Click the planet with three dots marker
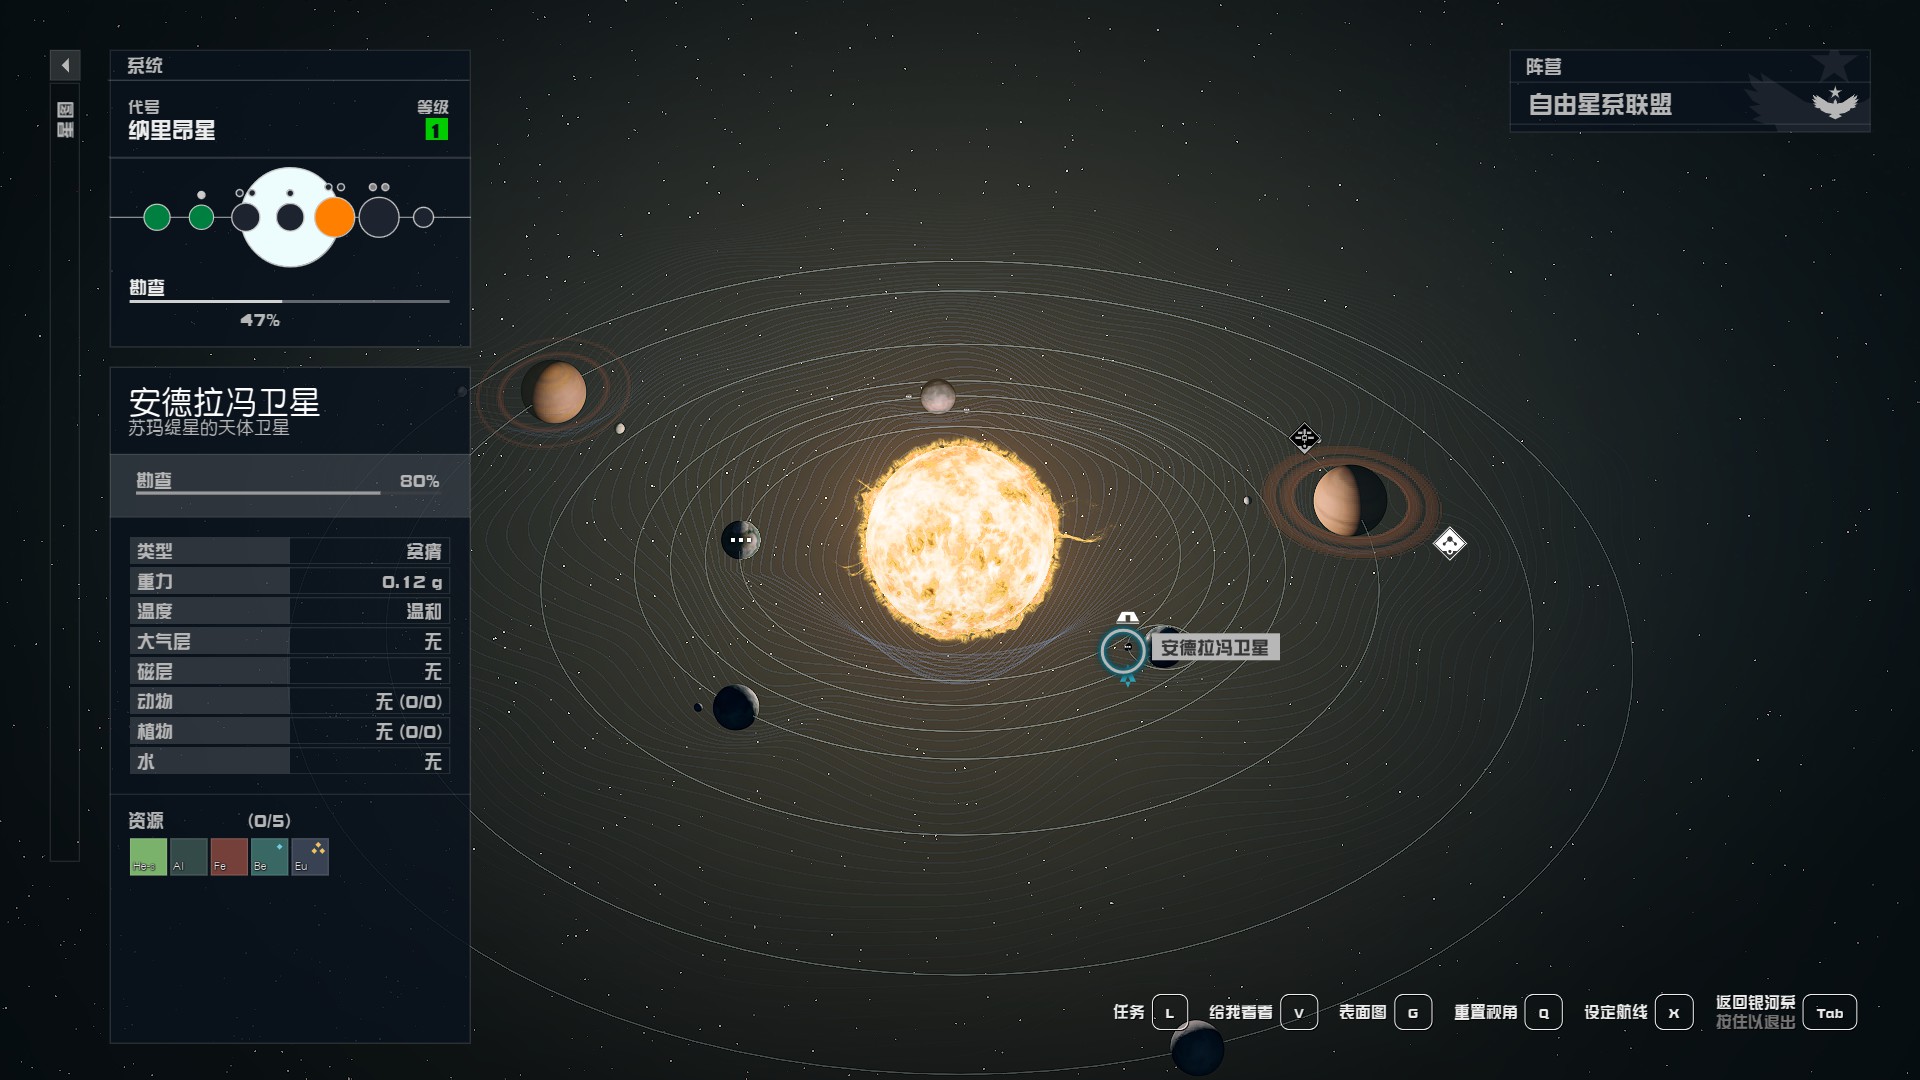 (x=740, y=540)
